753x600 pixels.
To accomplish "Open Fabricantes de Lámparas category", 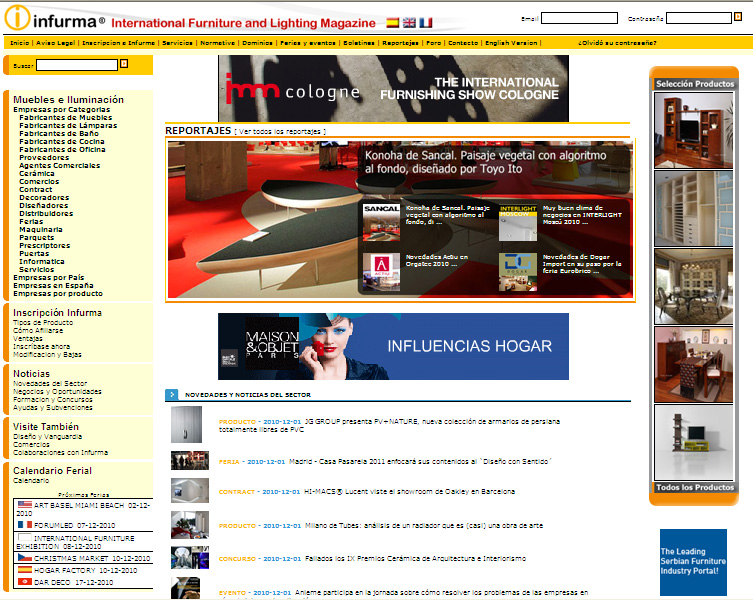I will point(67,125).
